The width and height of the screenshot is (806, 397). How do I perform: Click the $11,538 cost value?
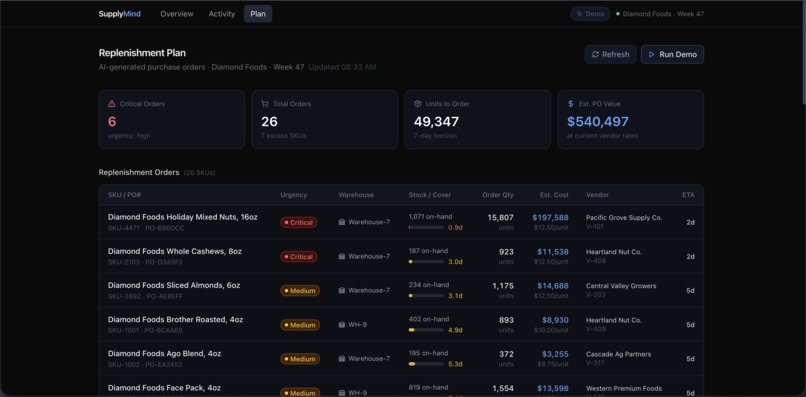553,252
